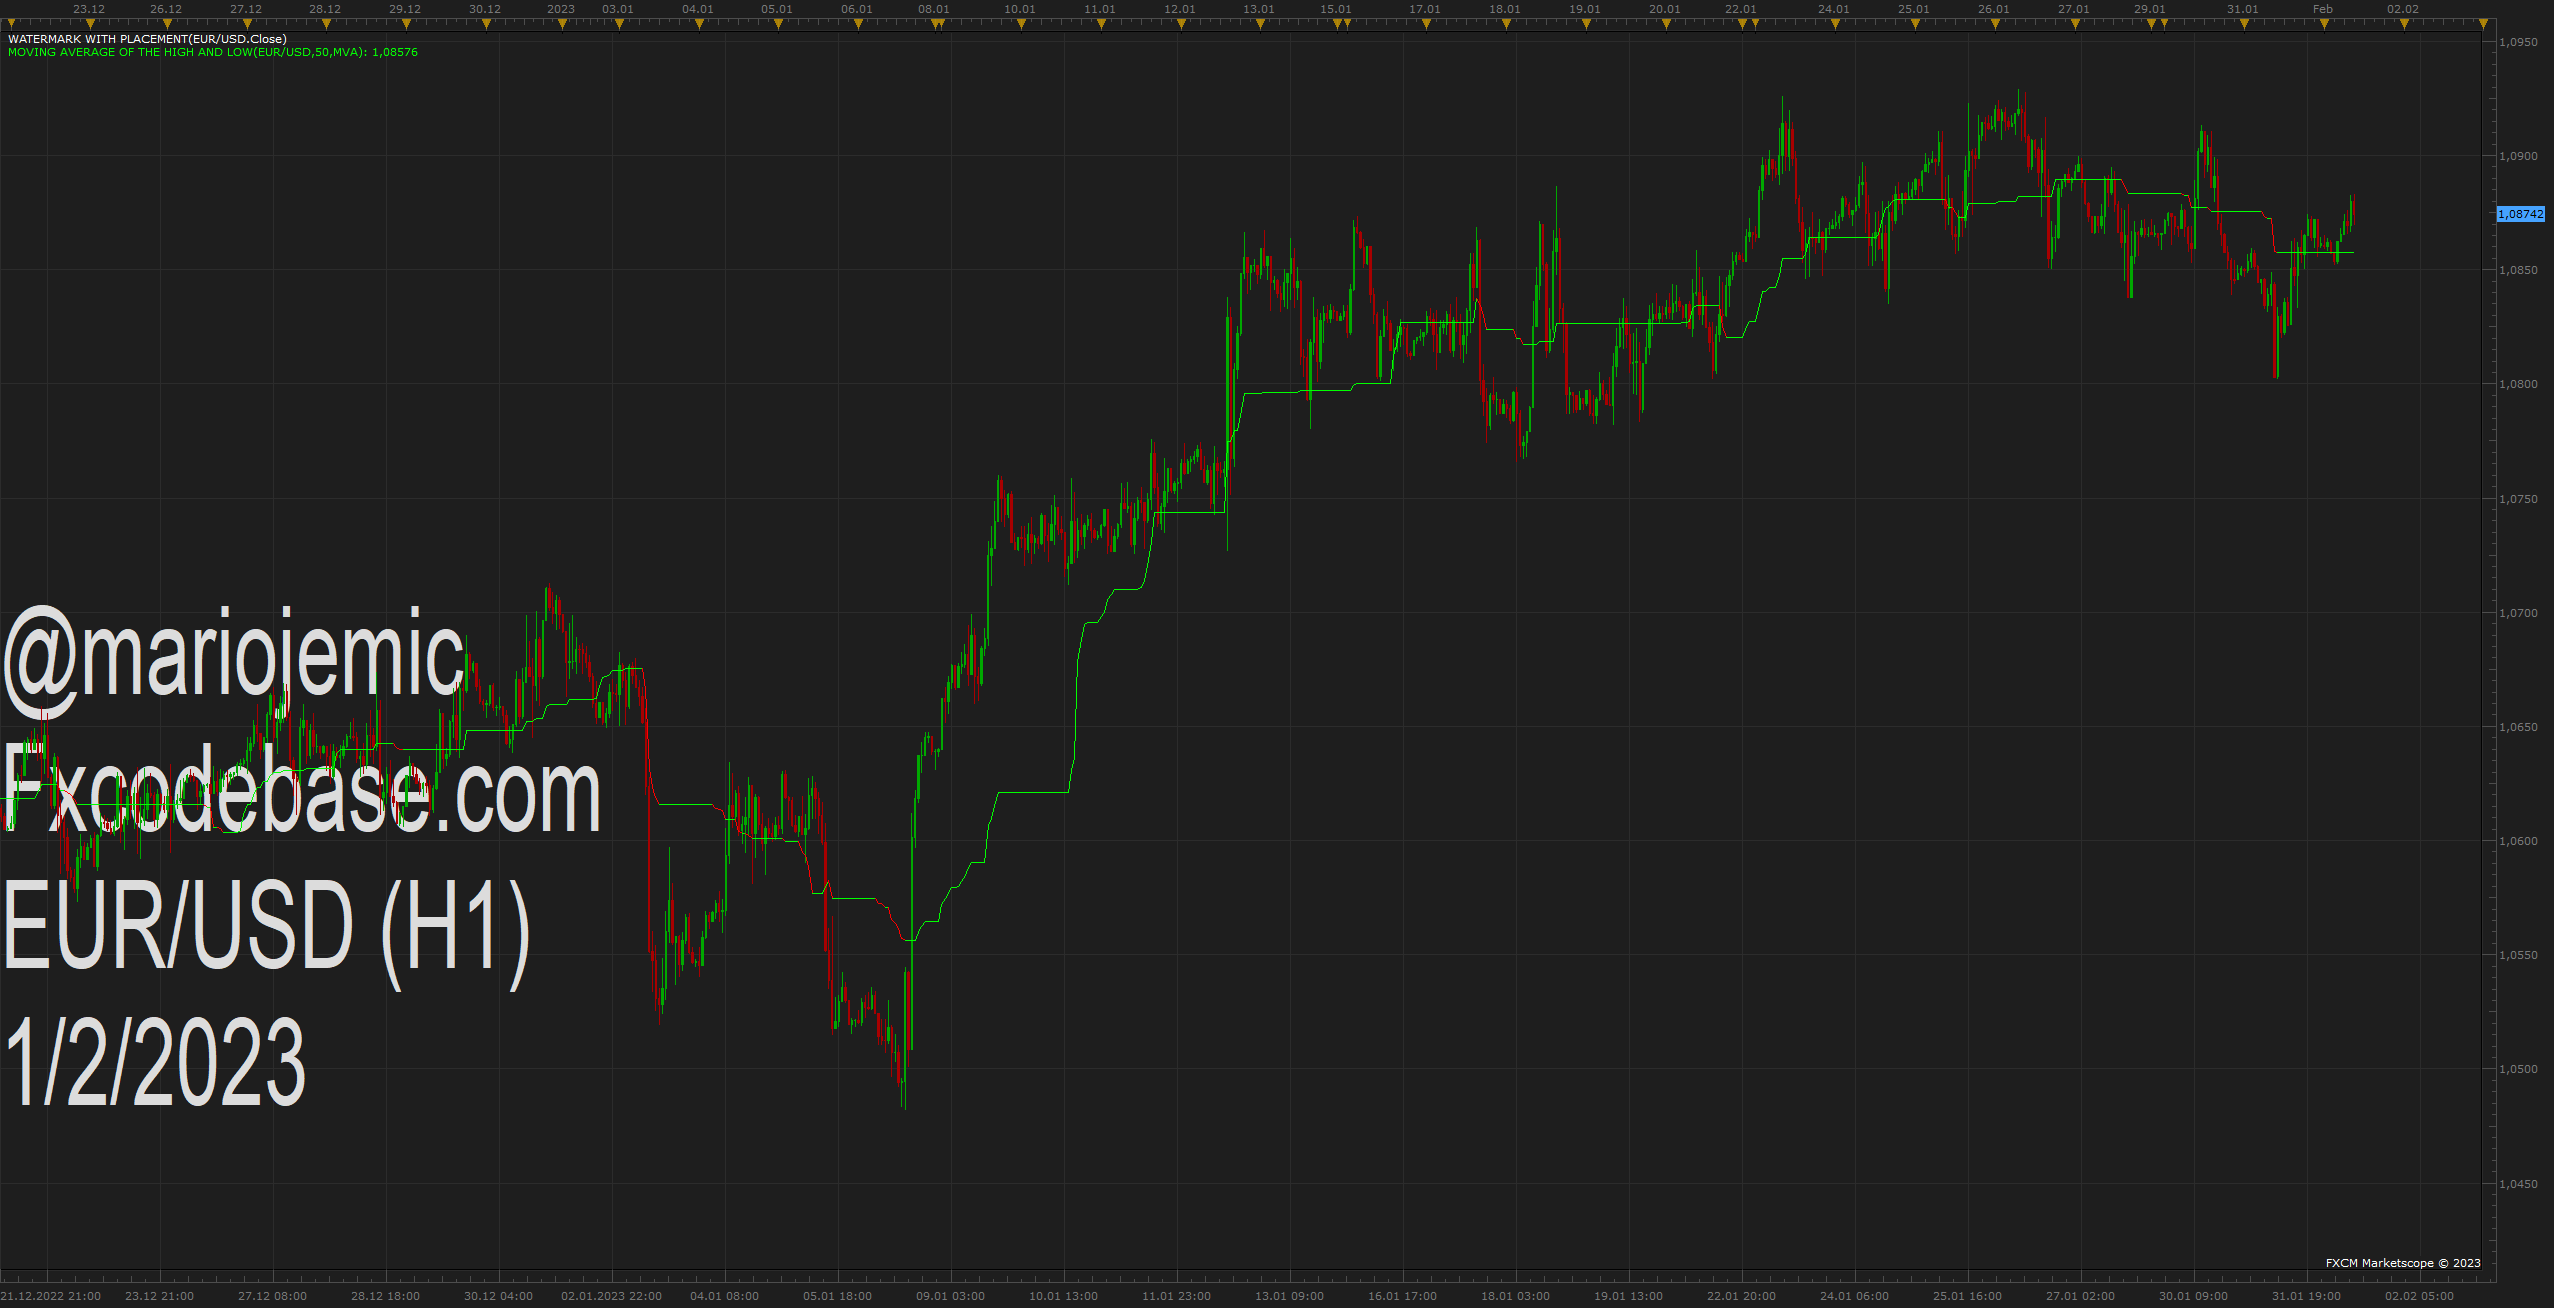Click the 26.01 day marker on top timeline
This screenshot has height=1308, width=2554.
point(1994,9)
